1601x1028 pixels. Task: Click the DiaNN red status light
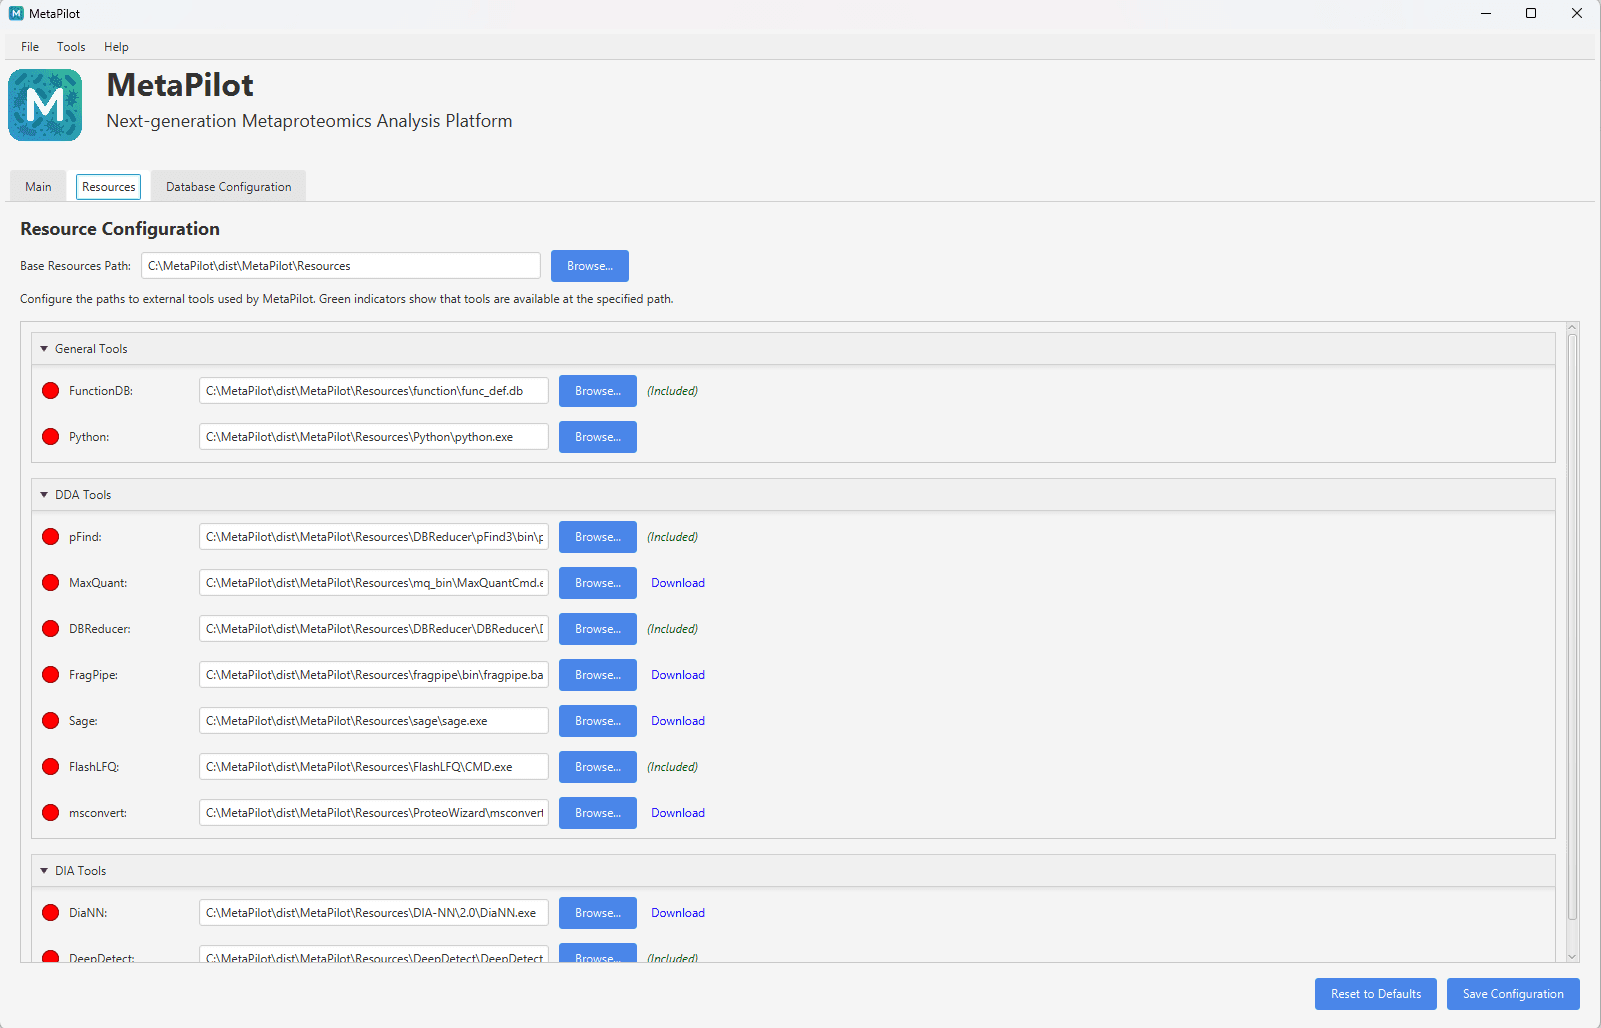pyautogui.click(x=50, y=912)
